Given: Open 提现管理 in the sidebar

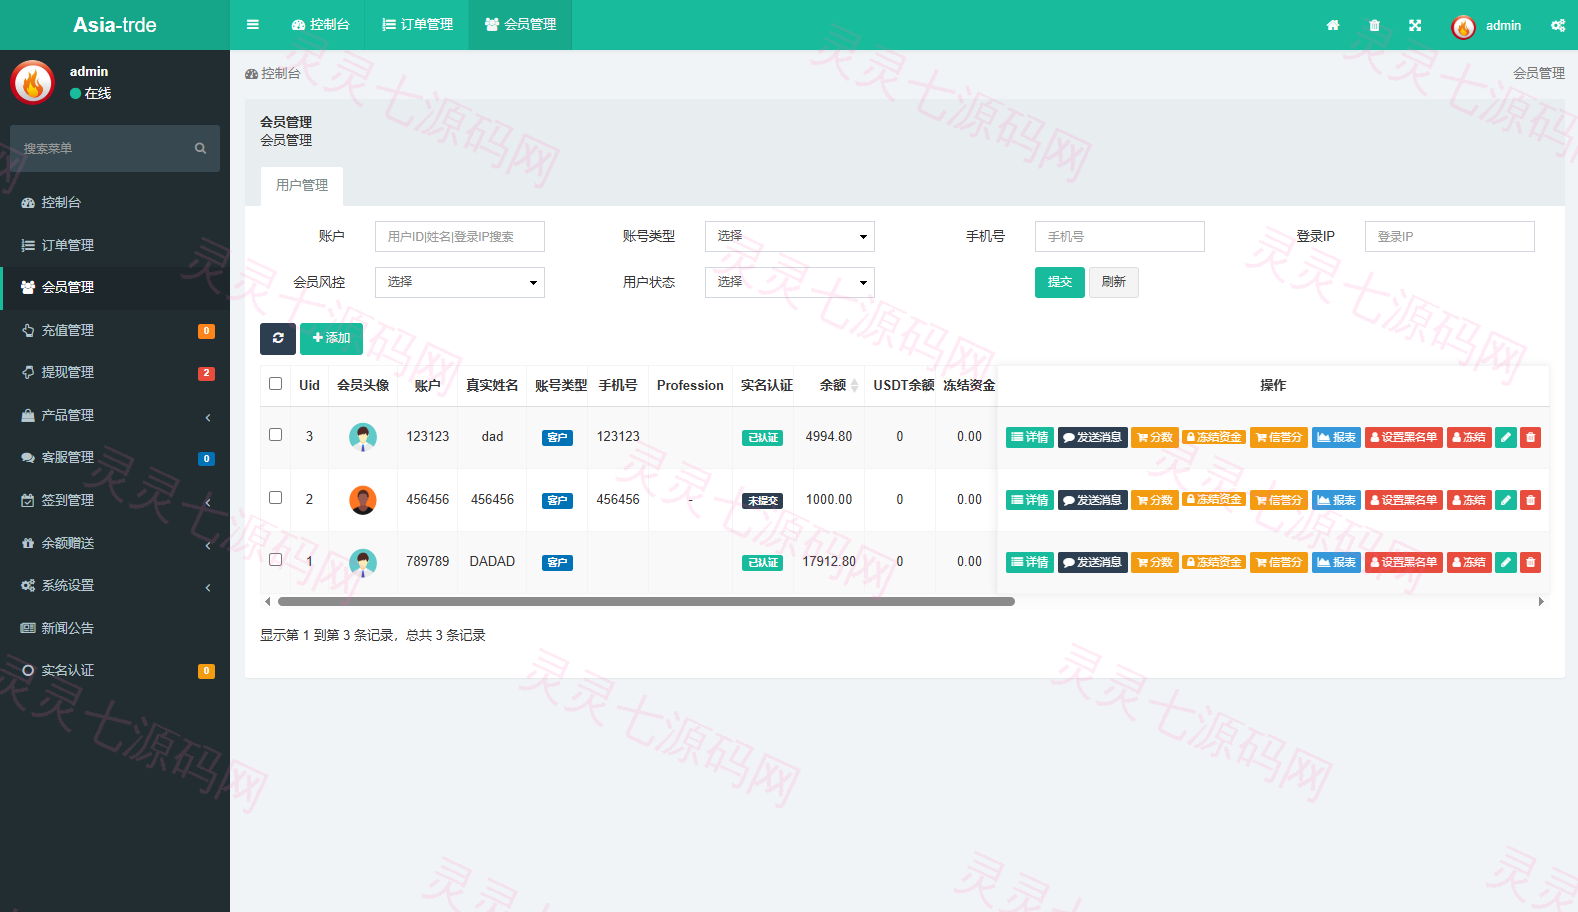Looking at the screenshot, I should point(115,372).
